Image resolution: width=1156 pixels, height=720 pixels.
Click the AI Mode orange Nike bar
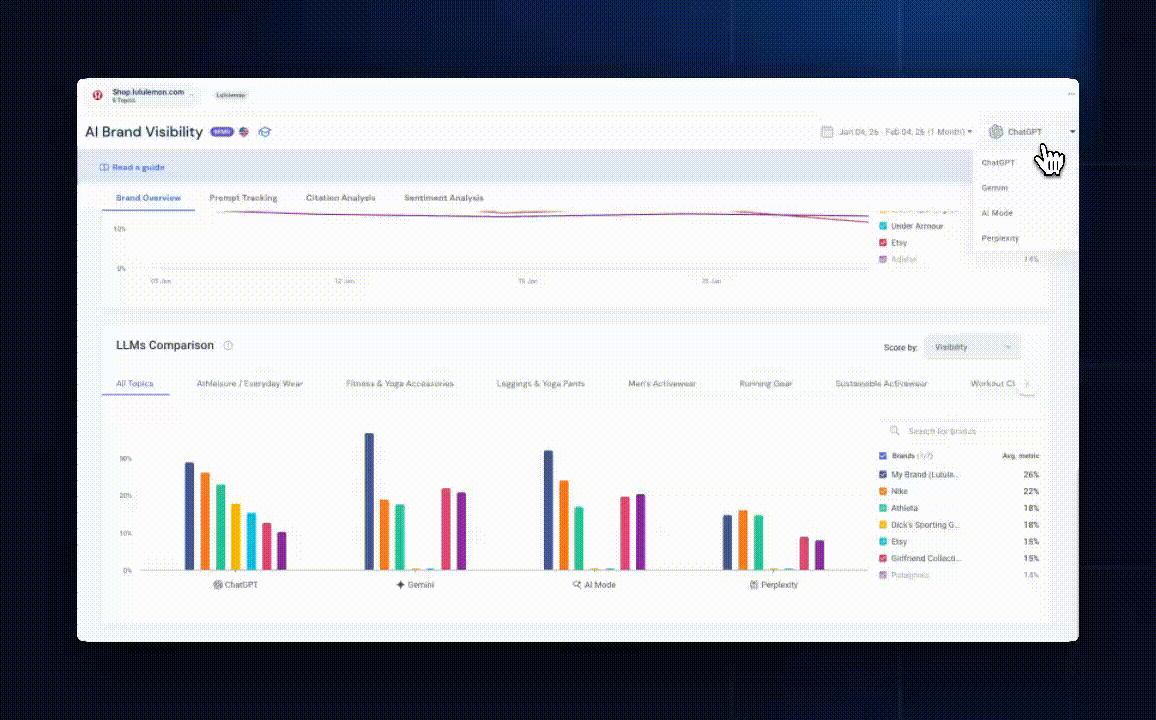point(564,525)
